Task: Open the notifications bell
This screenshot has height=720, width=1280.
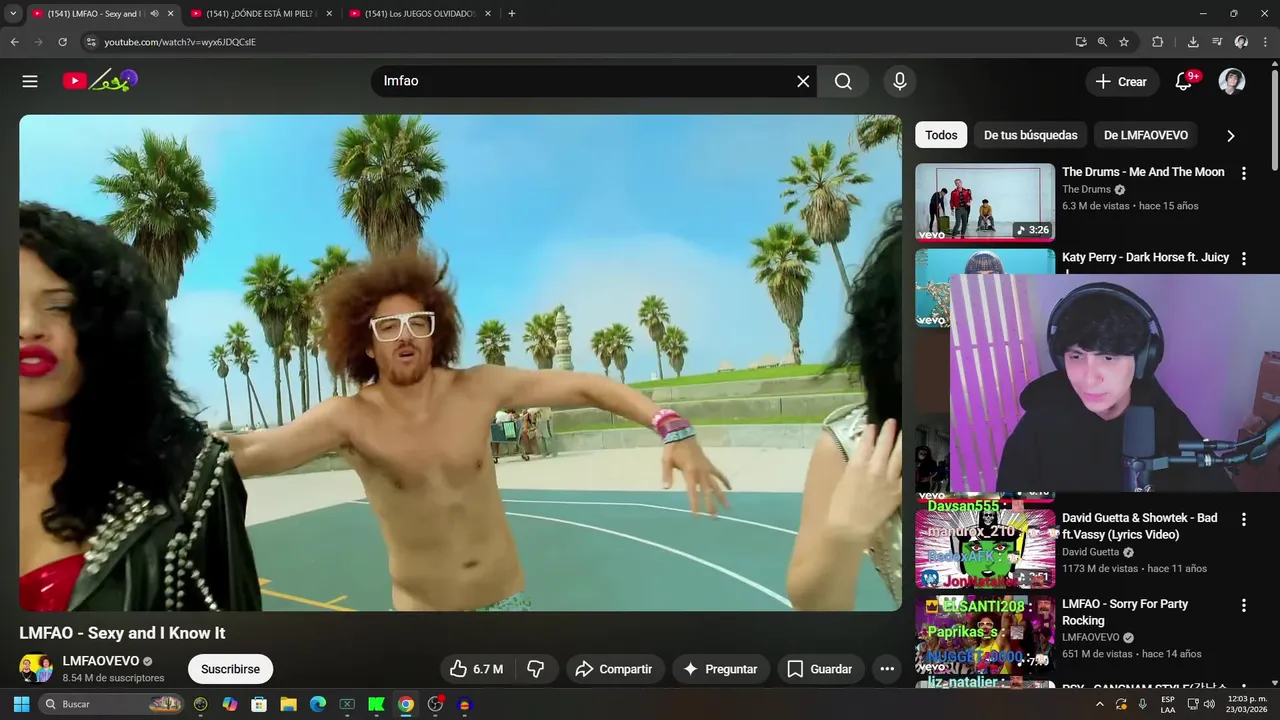Action: 1184,82
